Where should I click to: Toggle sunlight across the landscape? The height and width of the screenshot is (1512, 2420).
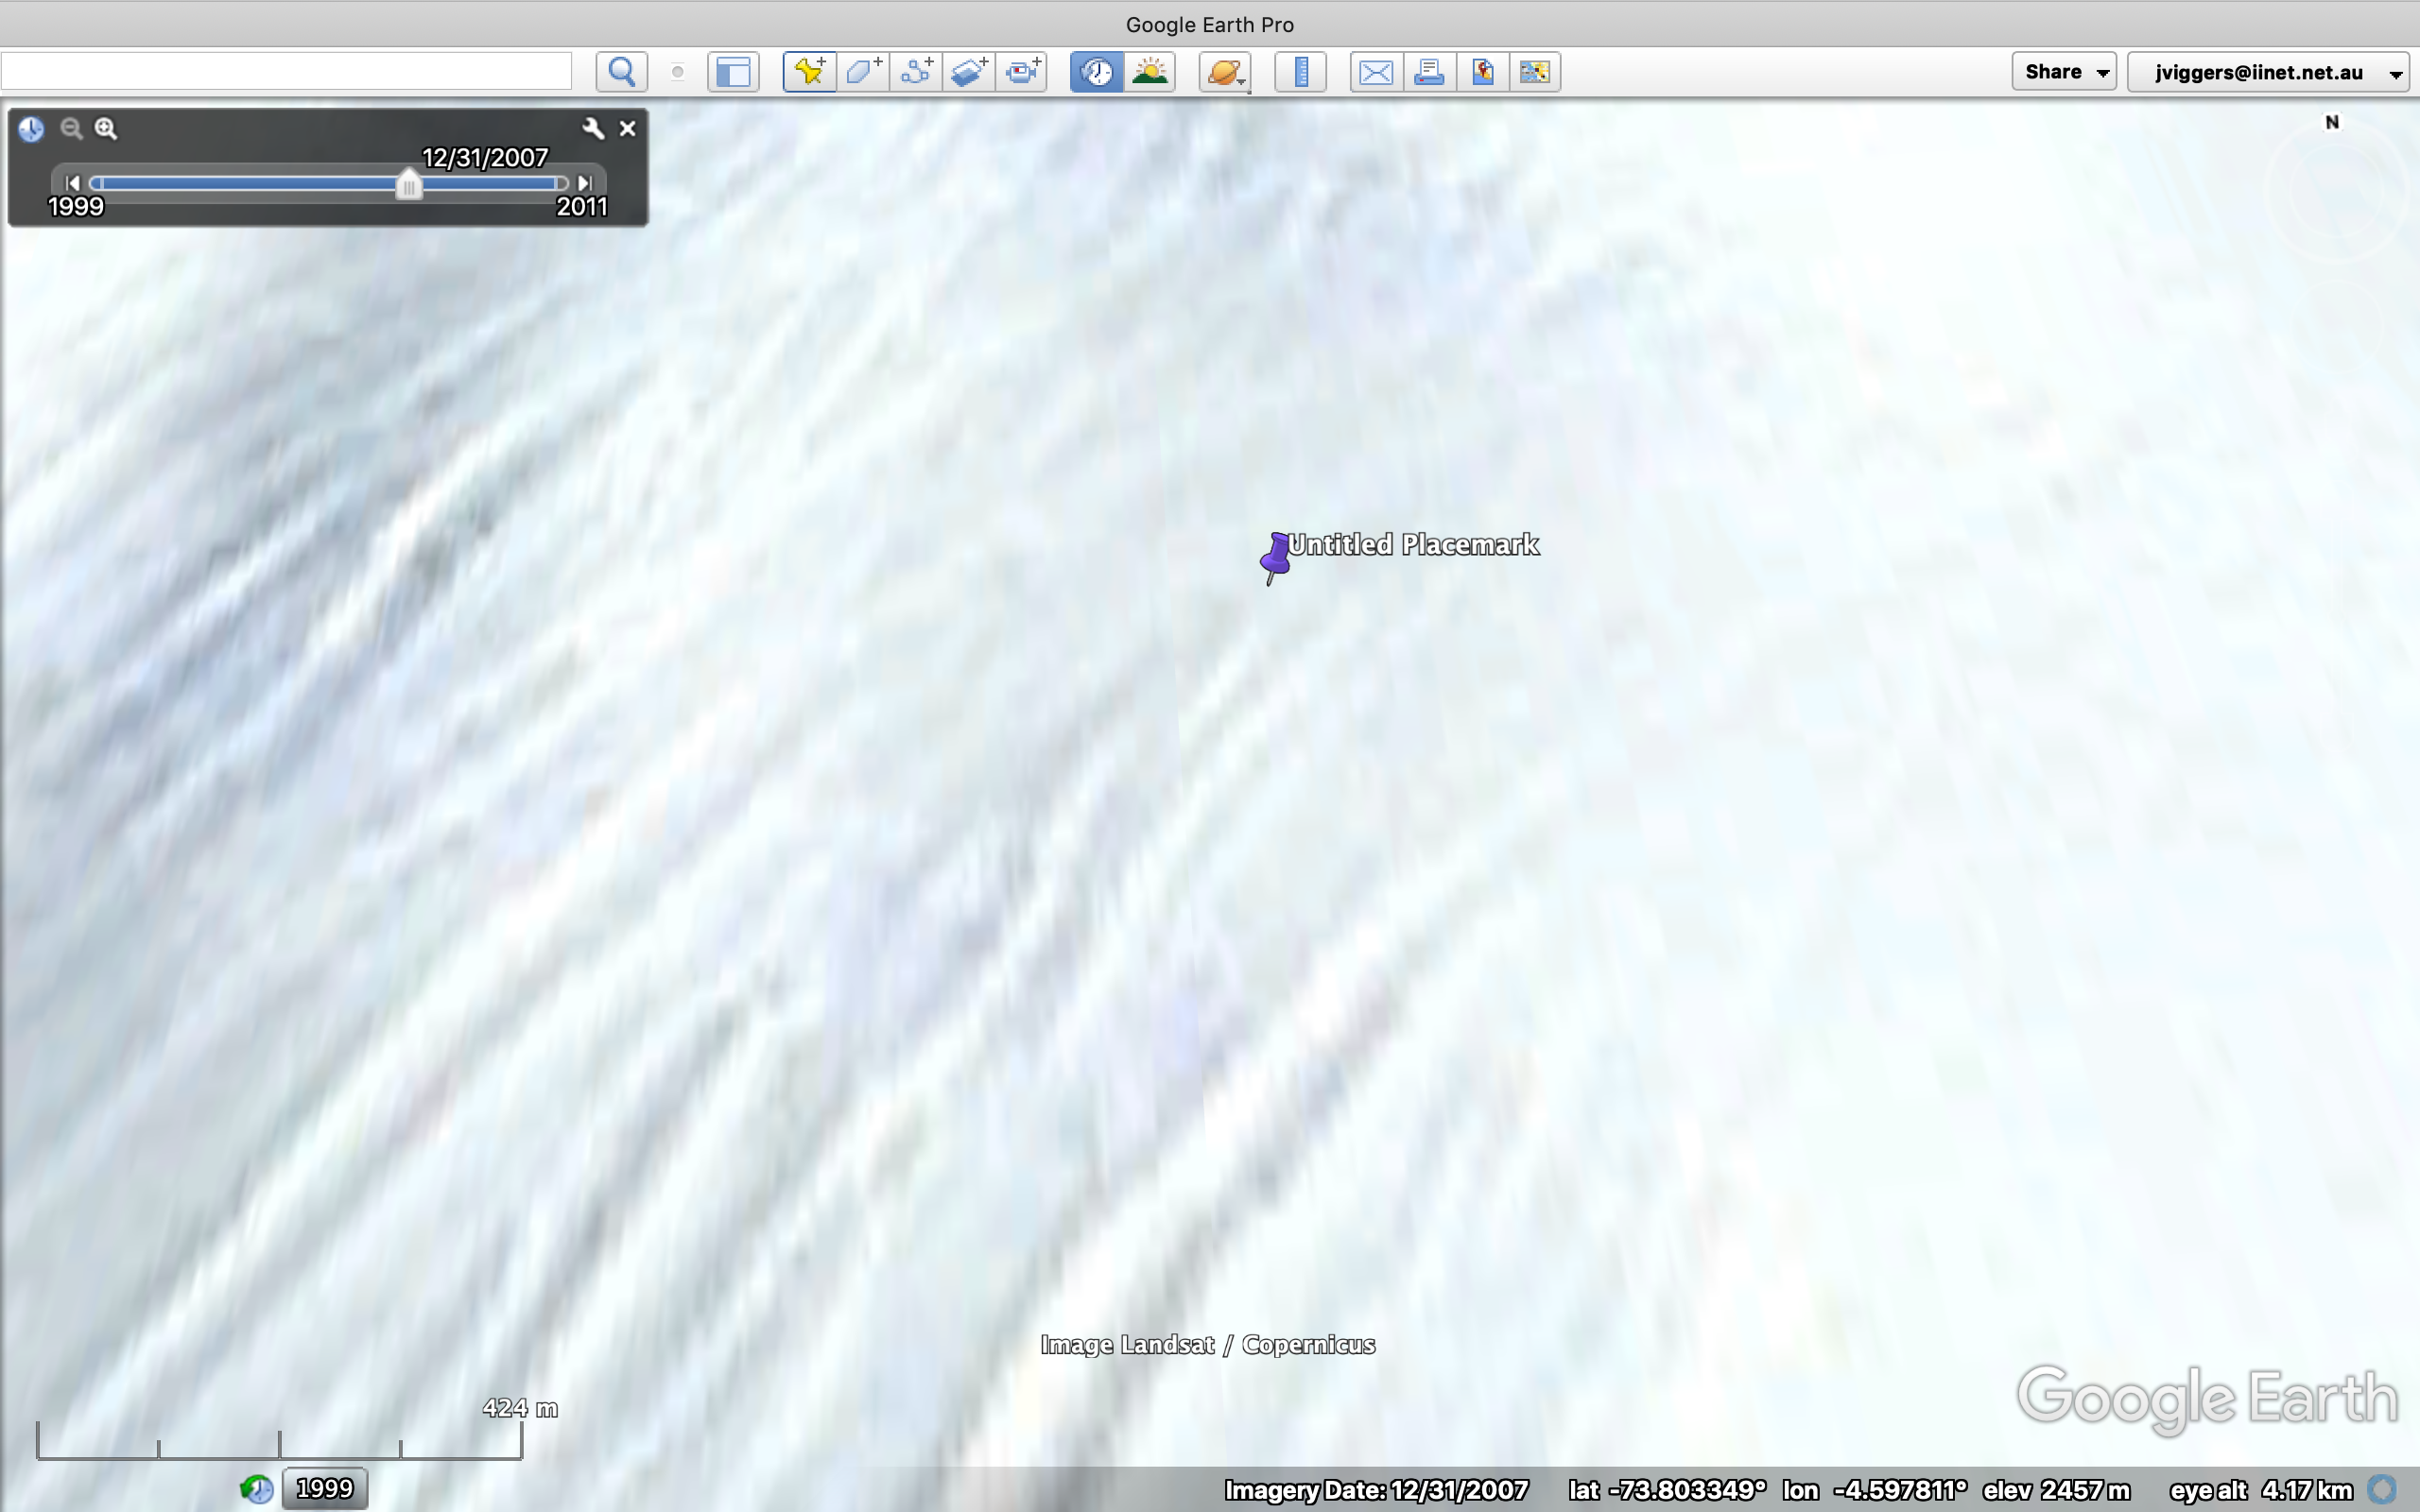[x=1150, y=71]
